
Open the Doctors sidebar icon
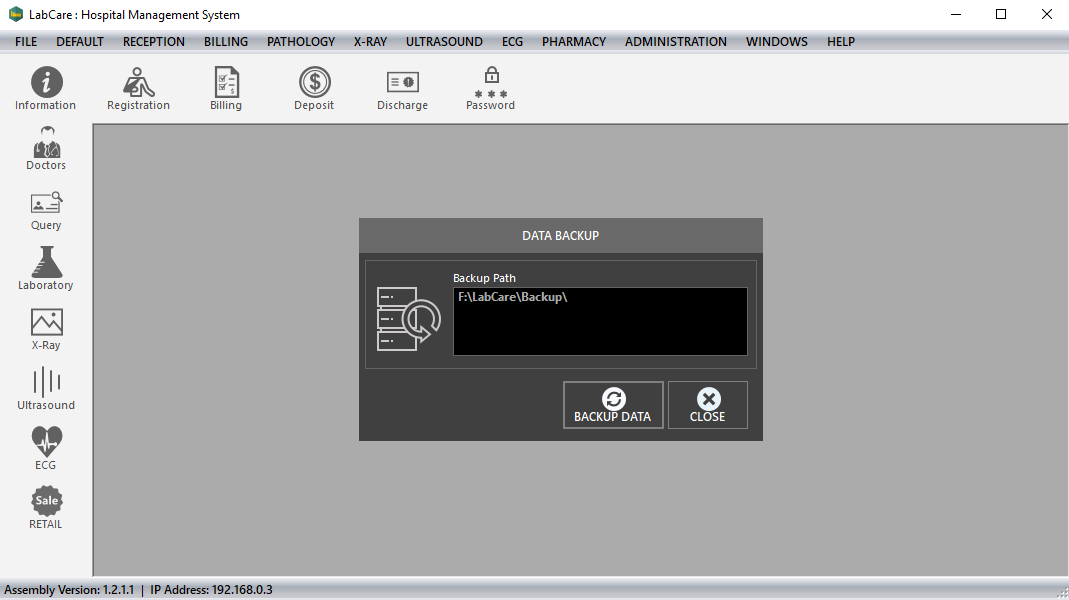click(46, 148)
